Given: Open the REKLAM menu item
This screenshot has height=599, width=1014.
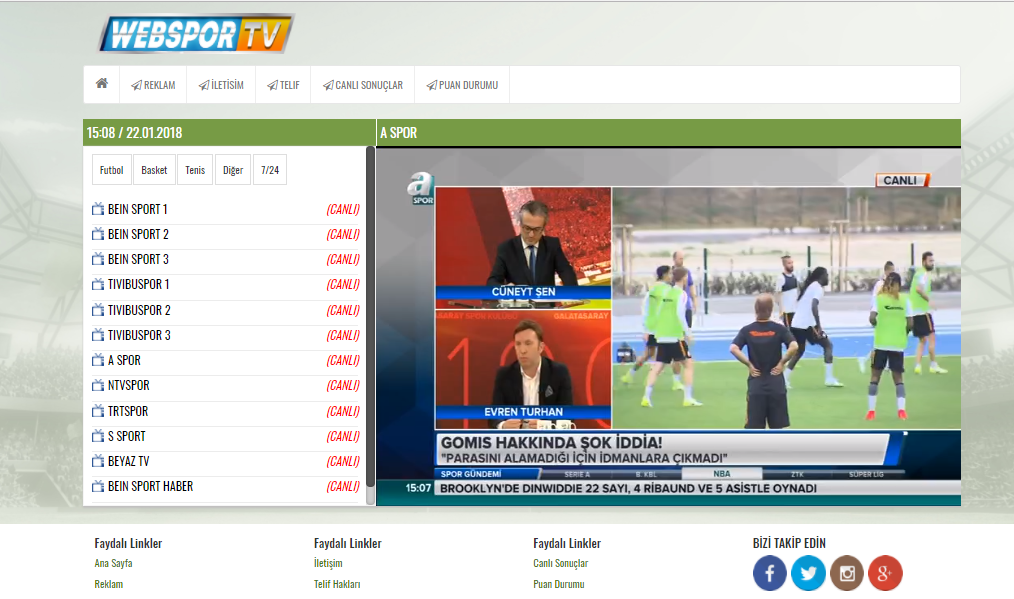Looking at the screenshot, I should click(x=153, y=85).
